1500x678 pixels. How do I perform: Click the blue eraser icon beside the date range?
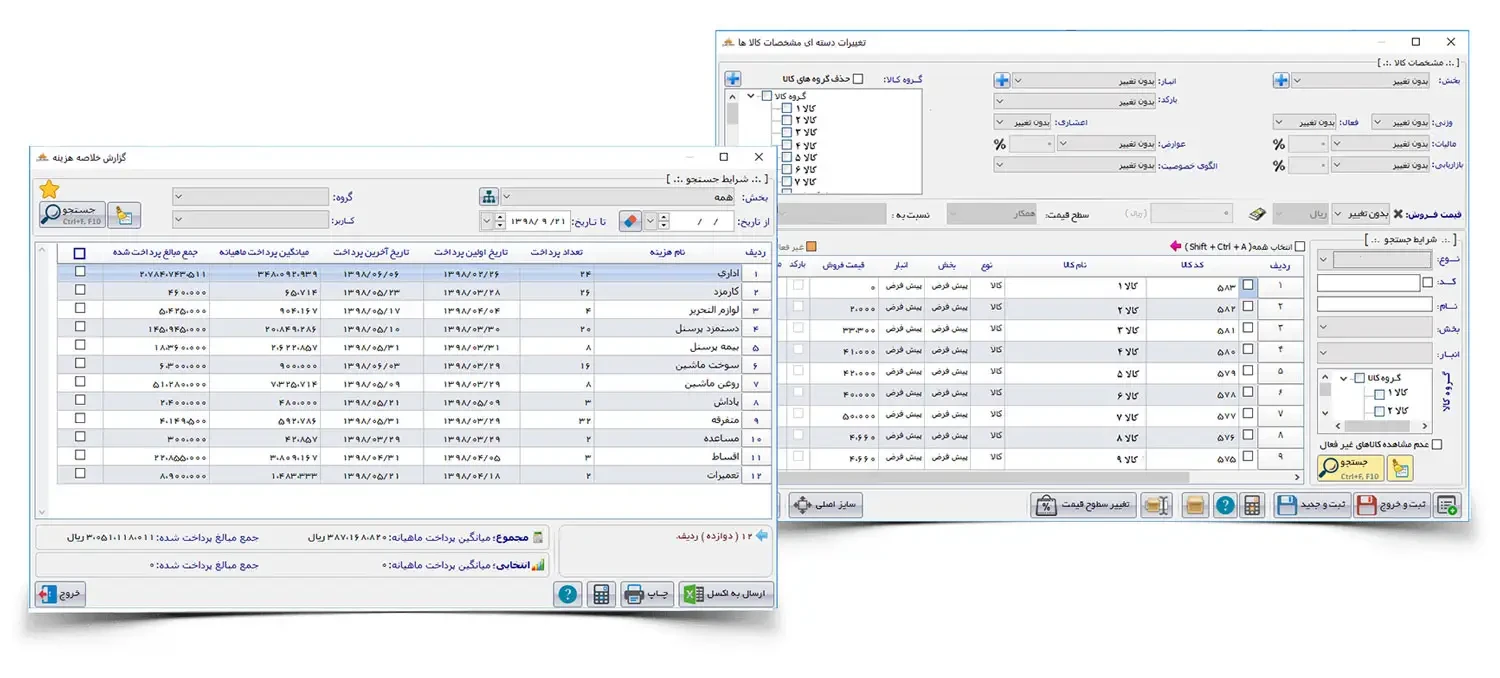[631, 221]
